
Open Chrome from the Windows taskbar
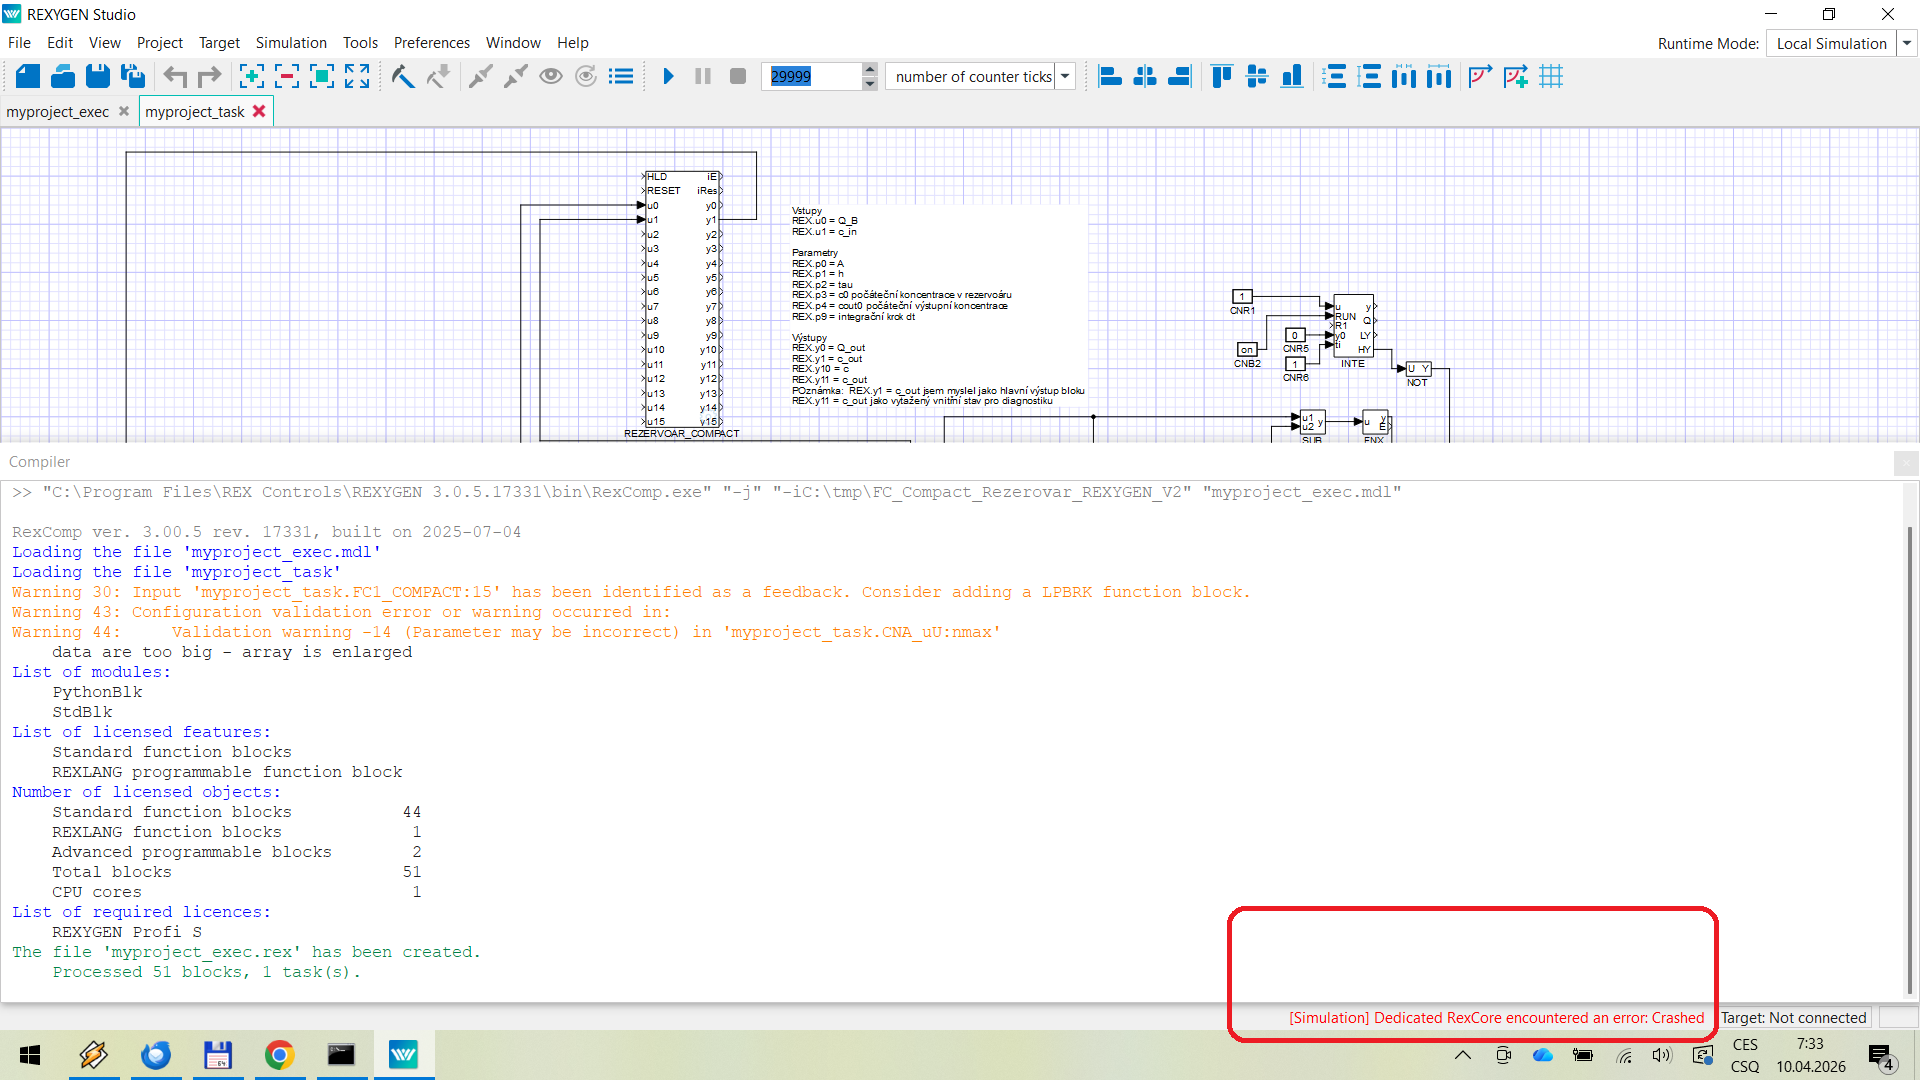280,1055
